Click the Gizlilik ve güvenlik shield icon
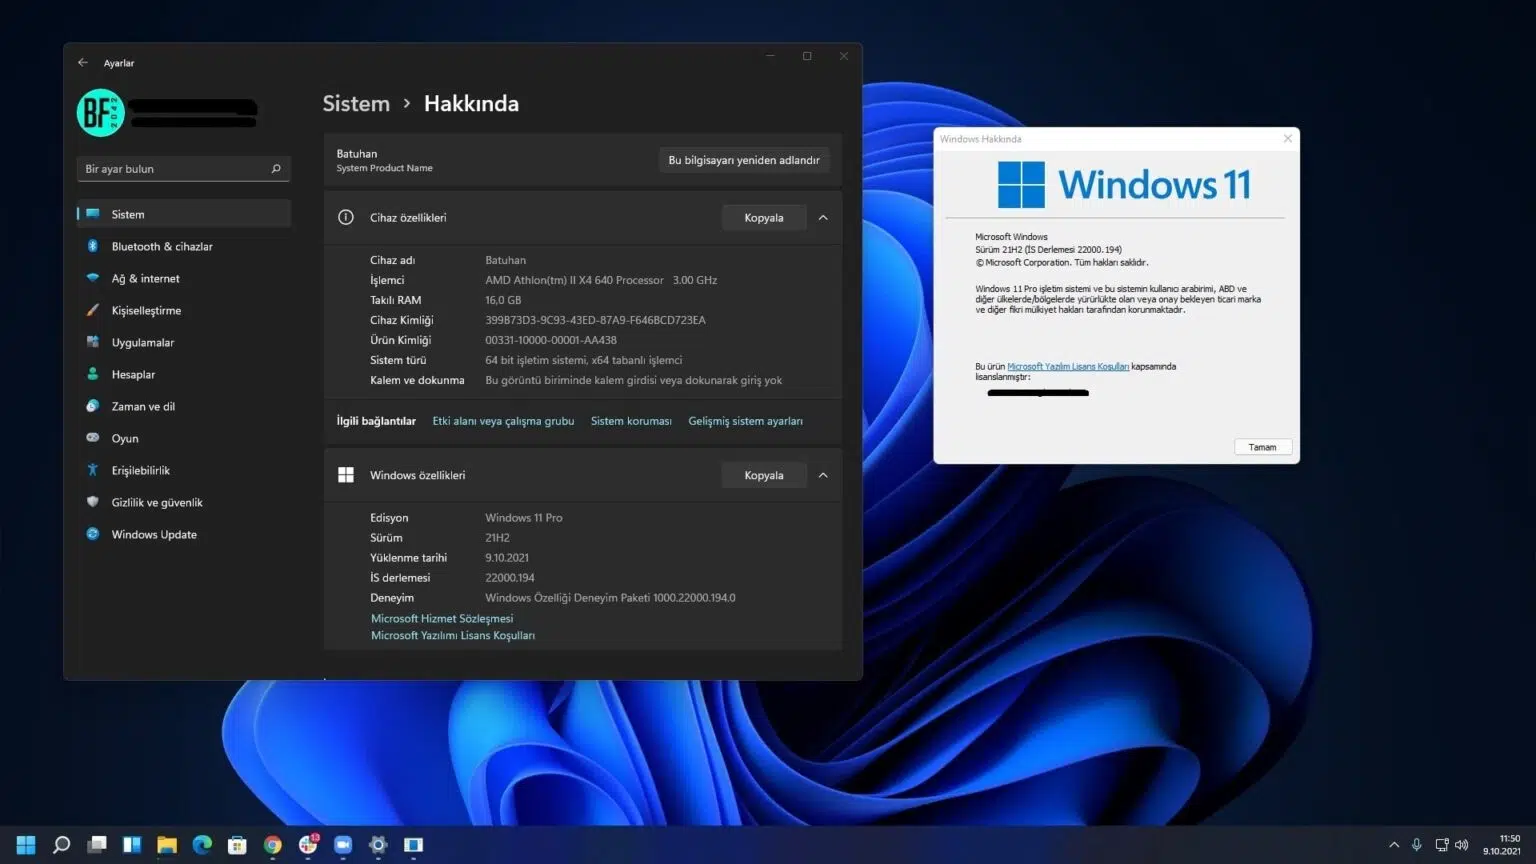 pyautogui.click(x=93, y=502)
